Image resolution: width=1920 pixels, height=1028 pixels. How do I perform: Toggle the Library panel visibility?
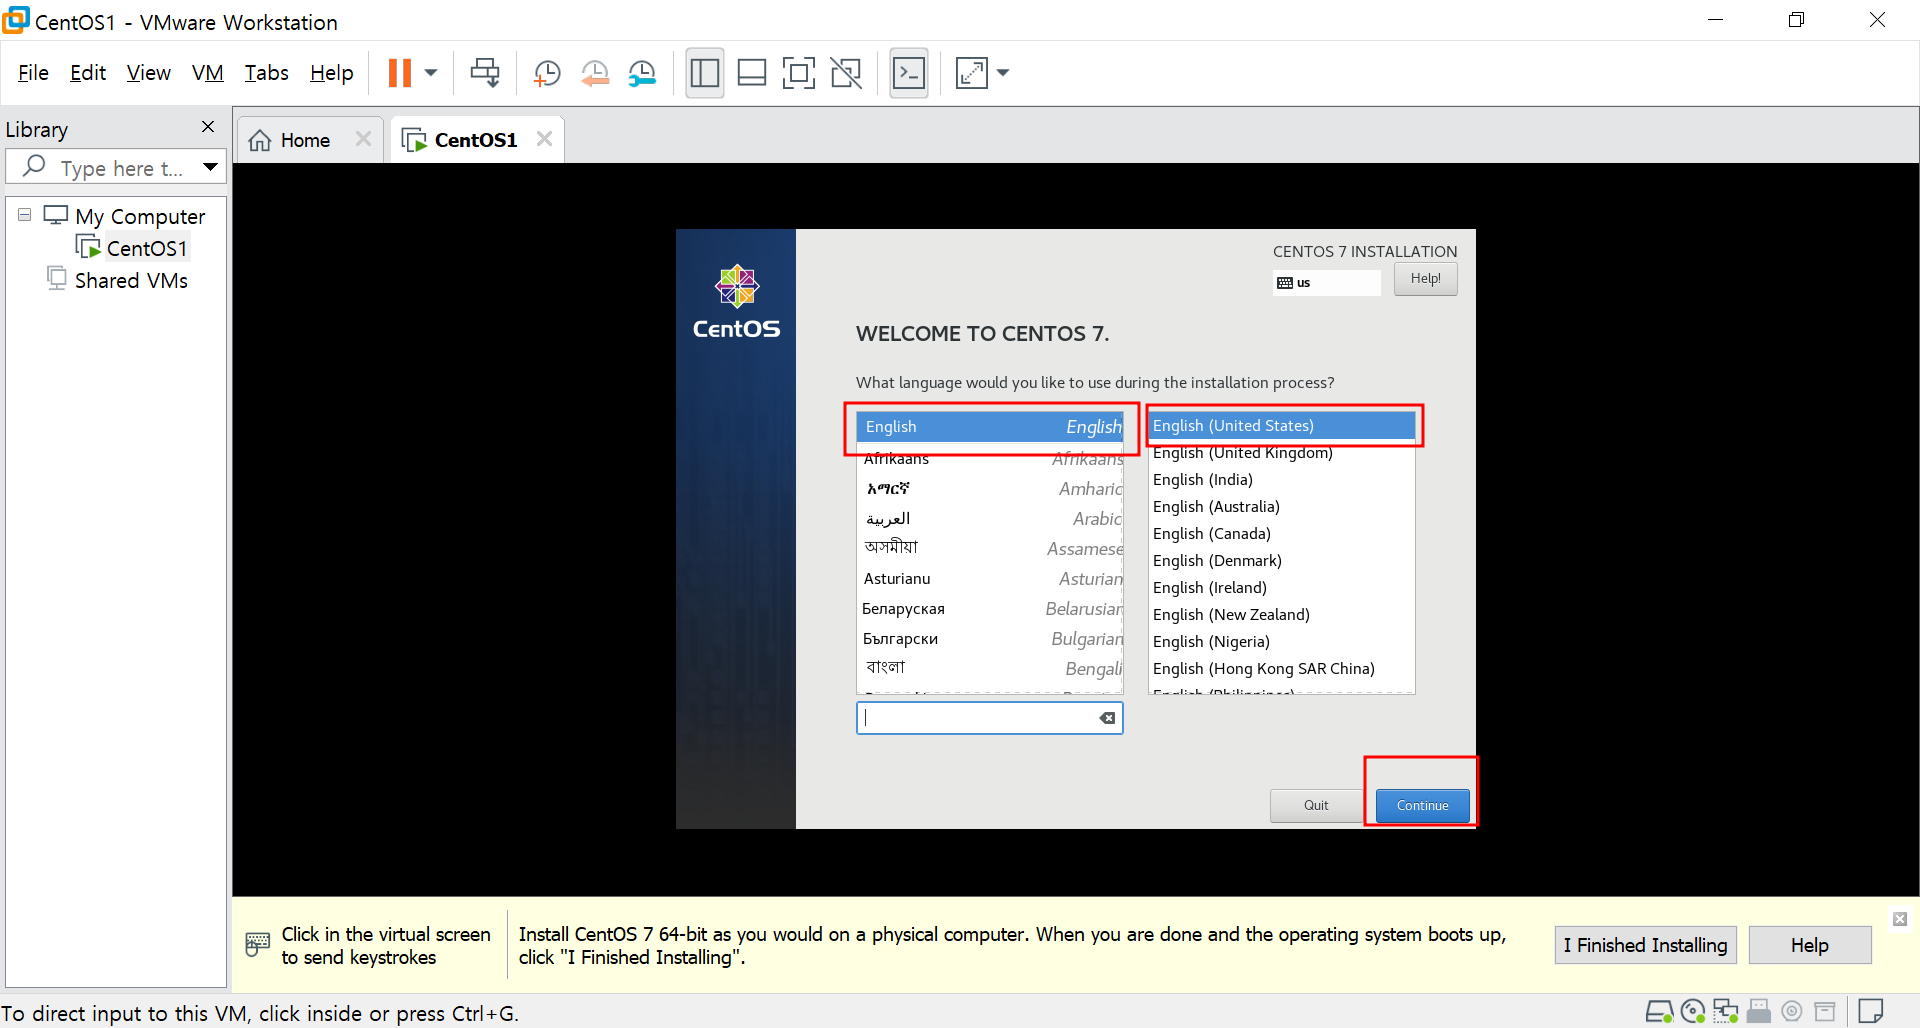tap(705, 72)
